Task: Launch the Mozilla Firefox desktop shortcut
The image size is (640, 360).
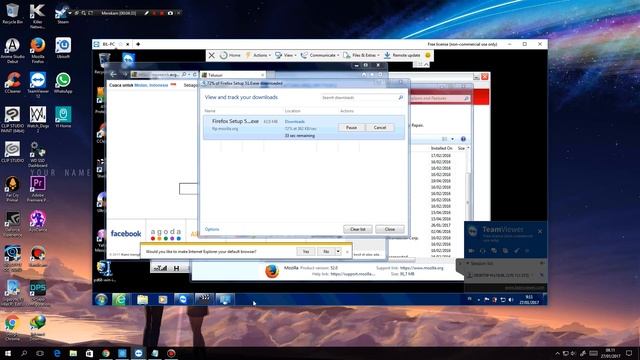Action: 38,50
